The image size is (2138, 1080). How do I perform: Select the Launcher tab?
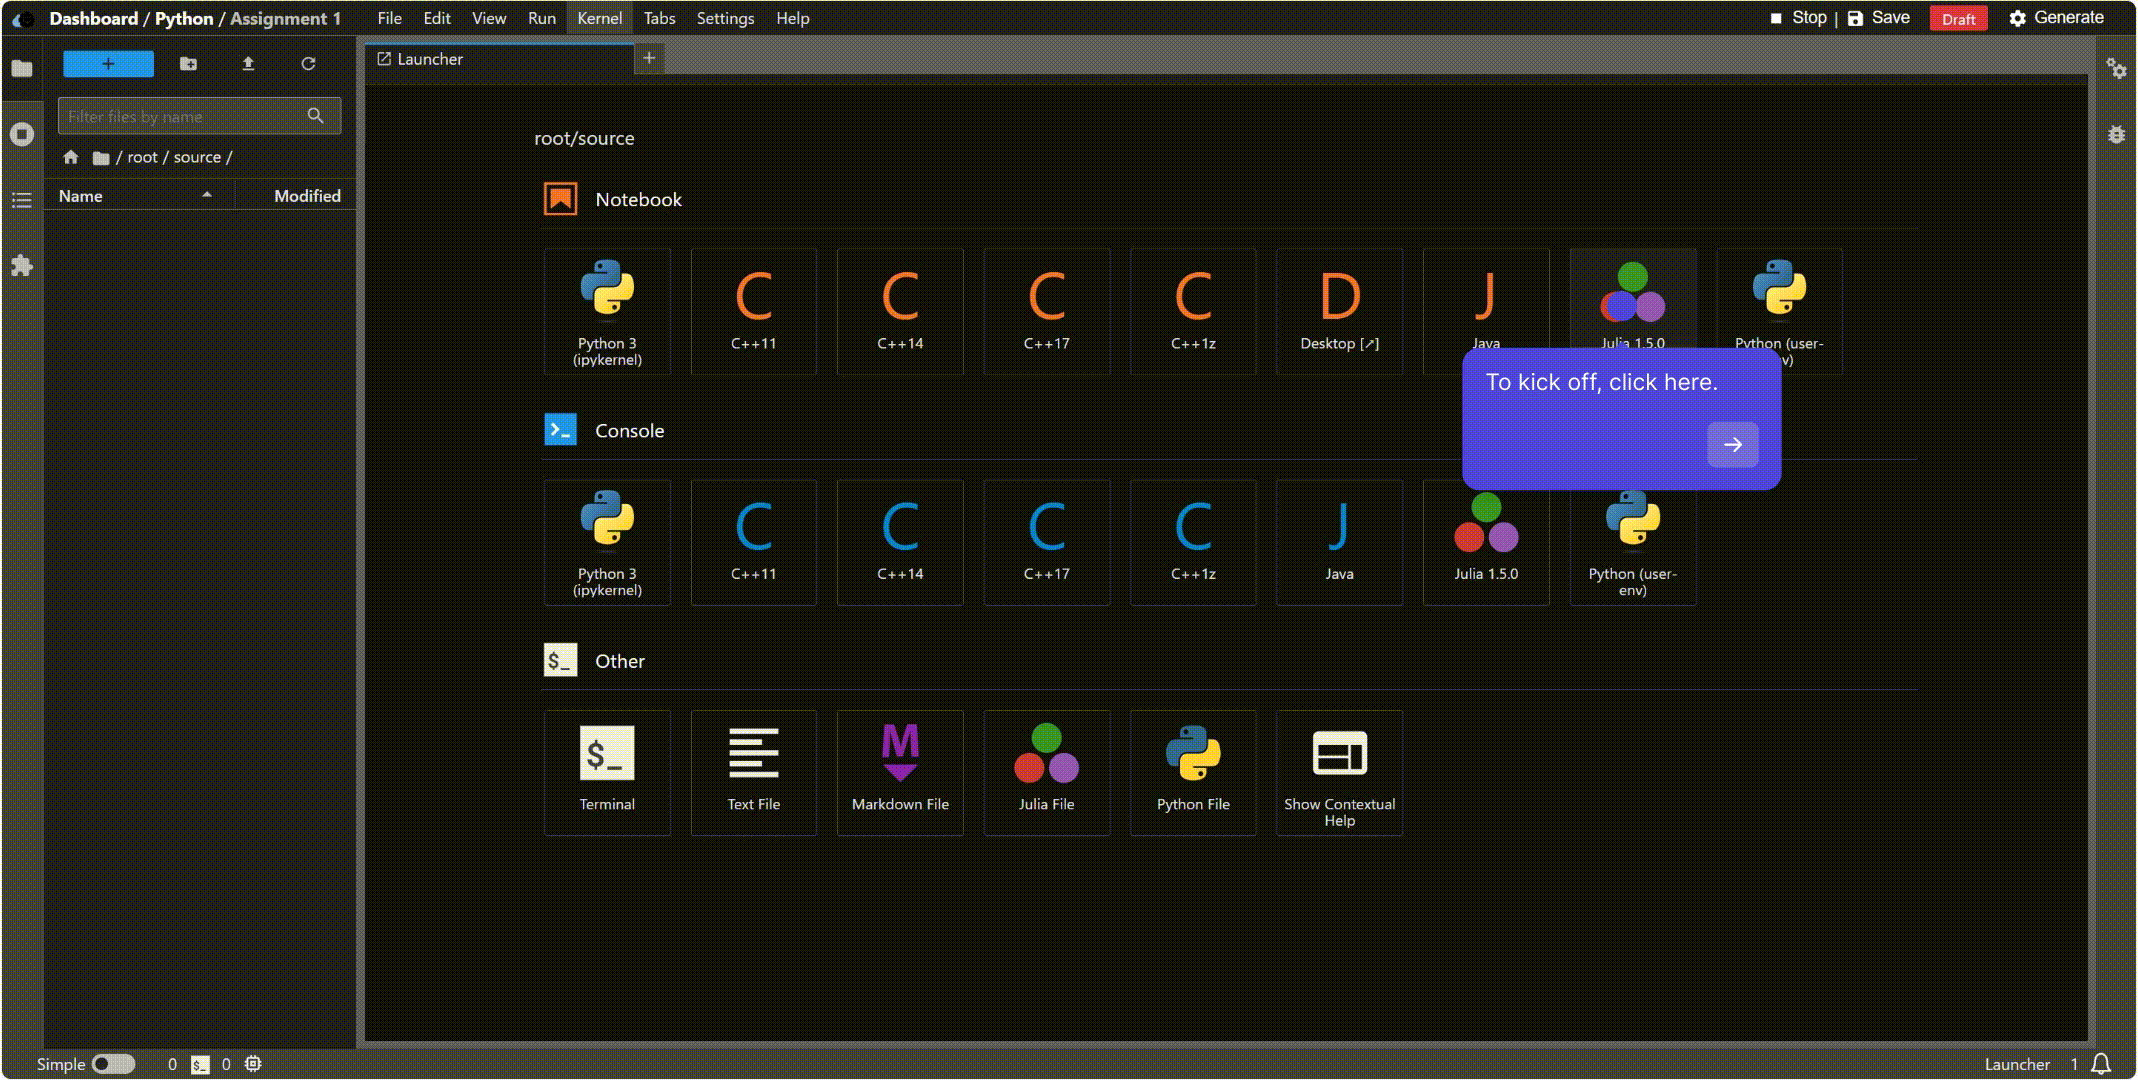tap(500, 59)
